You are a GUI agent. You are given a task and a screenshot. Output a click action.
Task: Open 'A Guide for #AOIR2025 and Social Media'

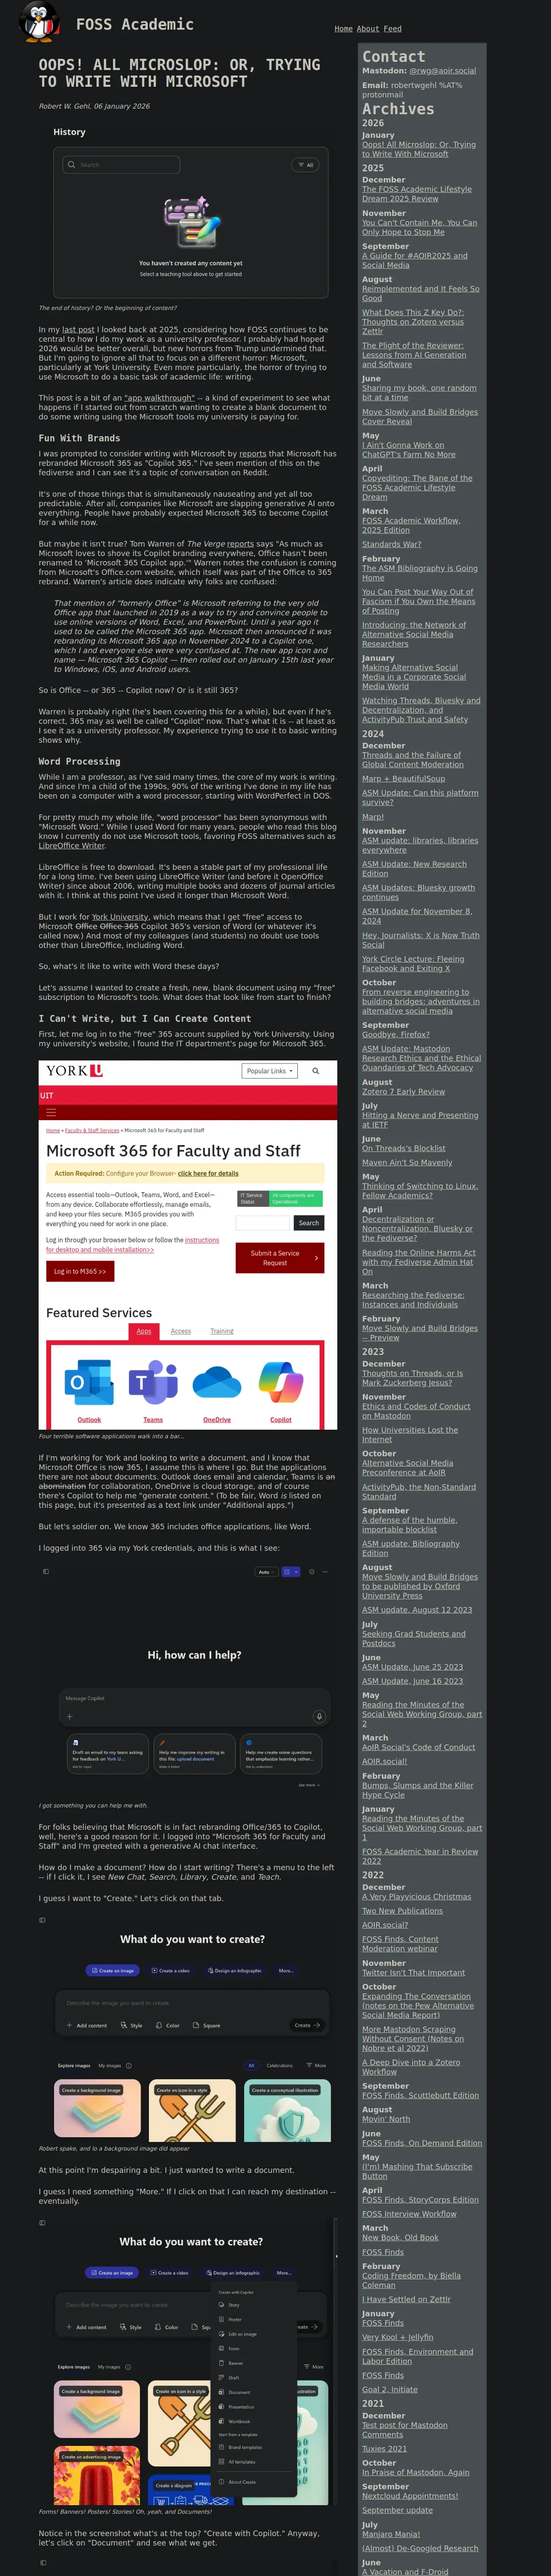click(x=414, y=261)
